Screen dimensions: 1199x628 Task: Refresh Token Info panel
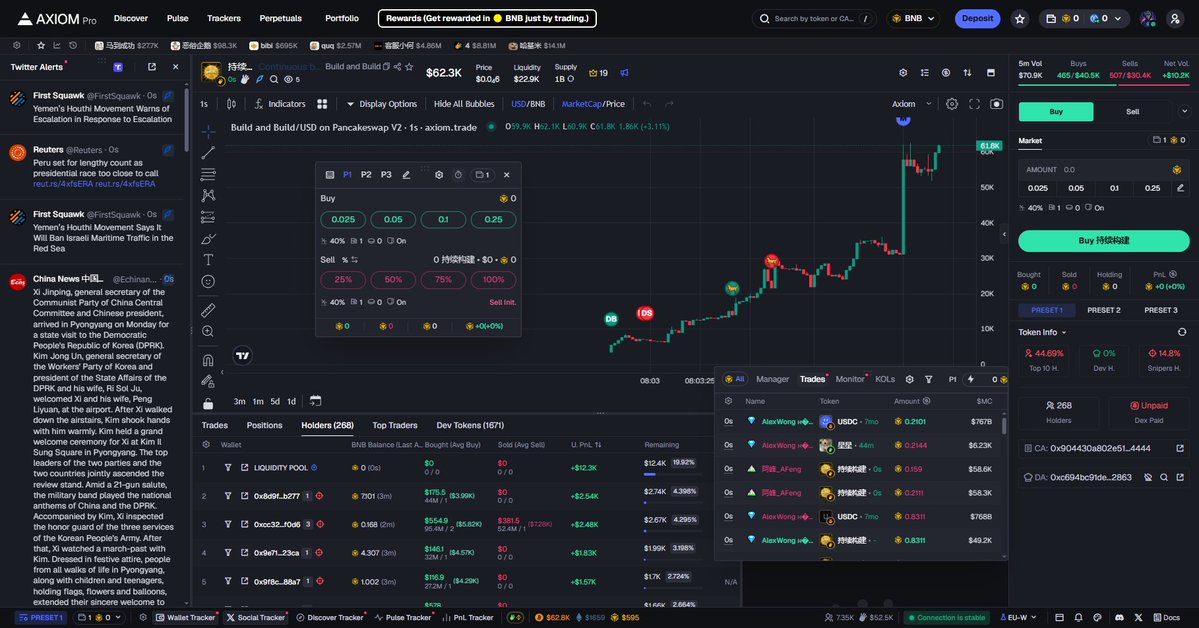coord(1181,332)
